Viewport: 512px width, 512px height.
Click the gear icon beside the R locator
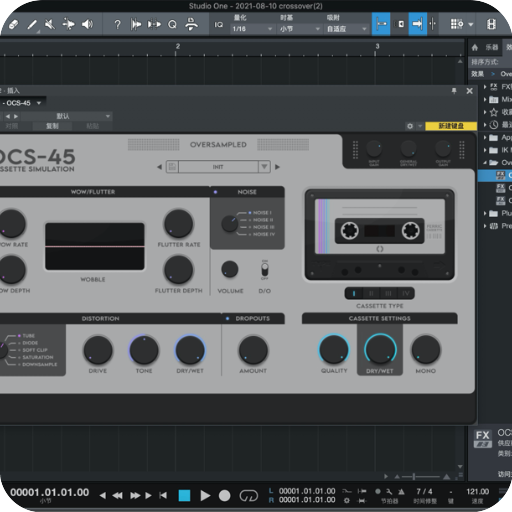(x=347, y=500)
